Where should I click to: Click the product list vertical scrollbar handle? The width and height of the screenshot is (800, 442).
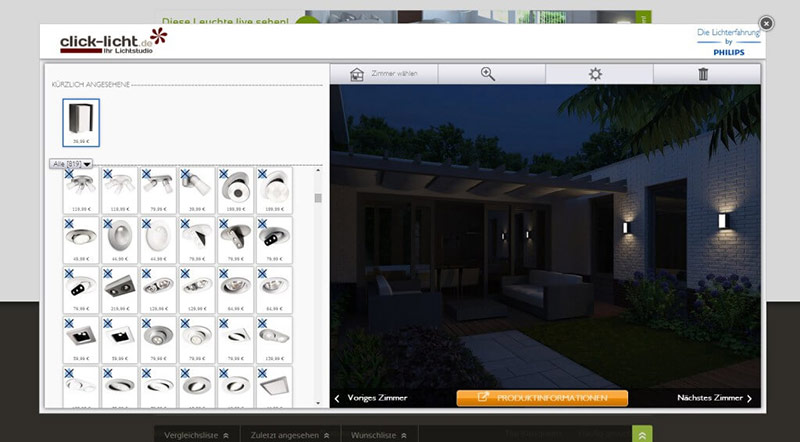click(x=318, y=198)
